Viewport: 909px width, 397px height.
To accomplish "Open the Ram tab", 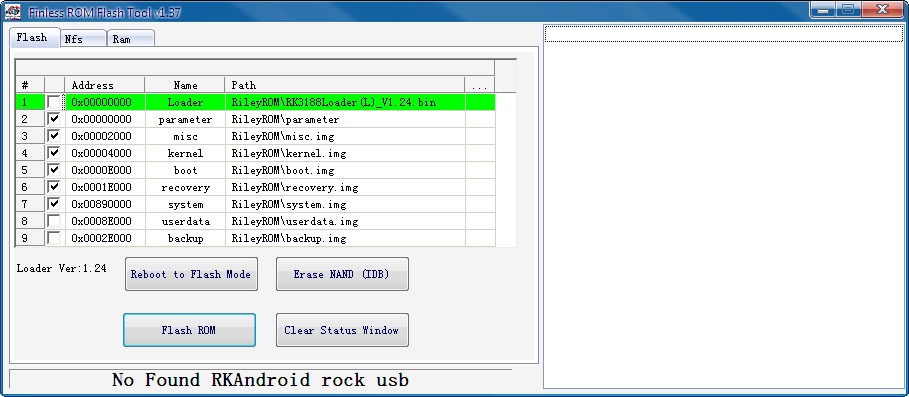I will (131, 39).
